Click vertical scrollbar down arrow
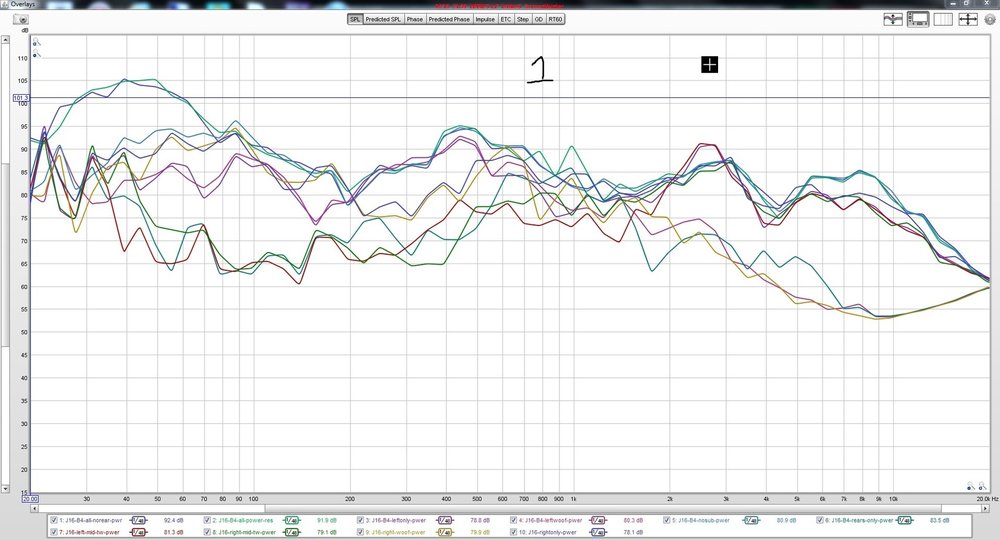This screenshot has width=1000, height=540. (x=5, y=489)
